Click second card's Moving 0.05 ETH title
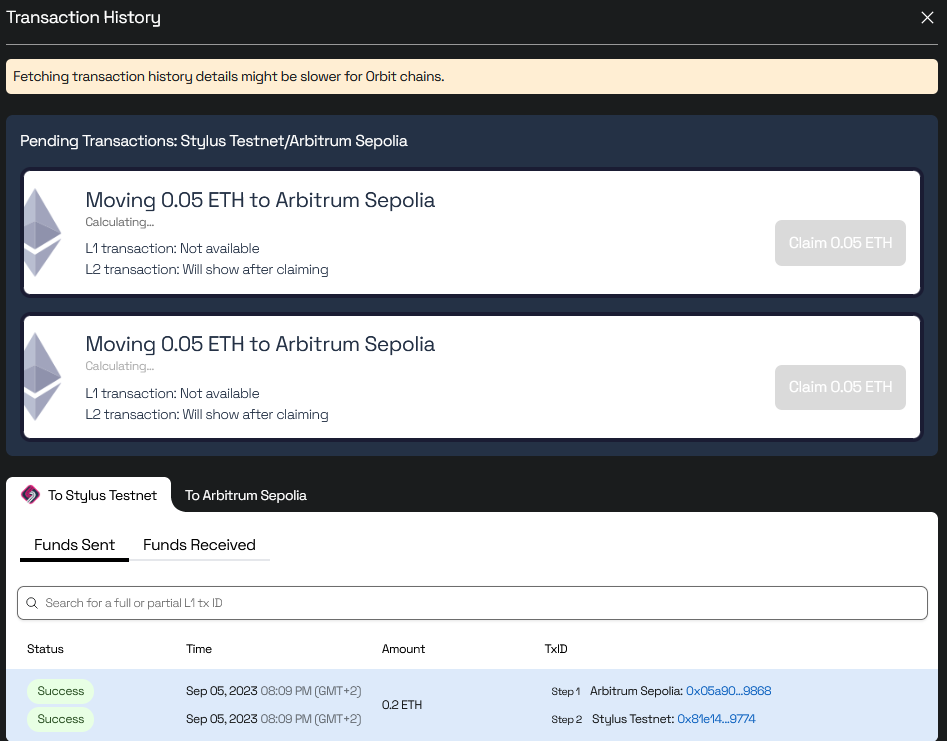This screenshot has height=741, width=947. 260,344
